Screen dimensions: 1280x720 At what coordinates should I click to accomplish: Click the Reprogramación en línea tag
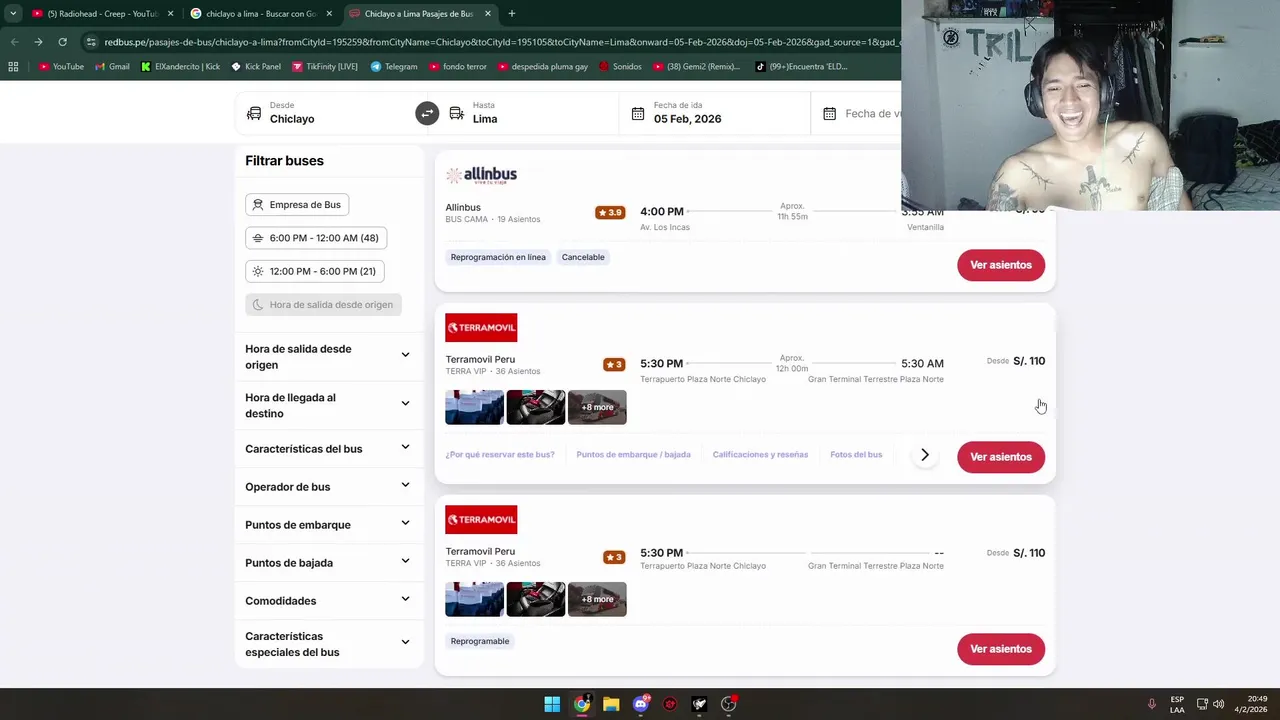pyautogui.click(x=498, y=257)
